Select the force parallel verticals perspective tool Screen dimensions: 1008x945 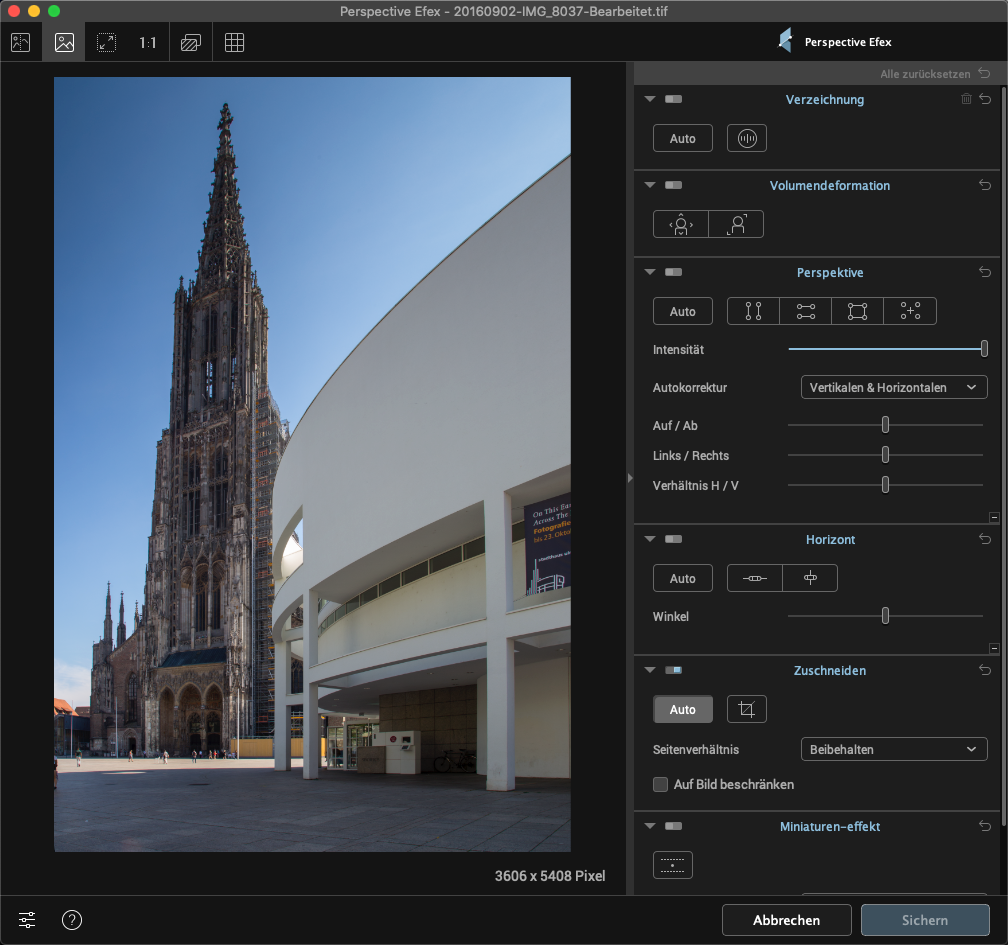753,311
